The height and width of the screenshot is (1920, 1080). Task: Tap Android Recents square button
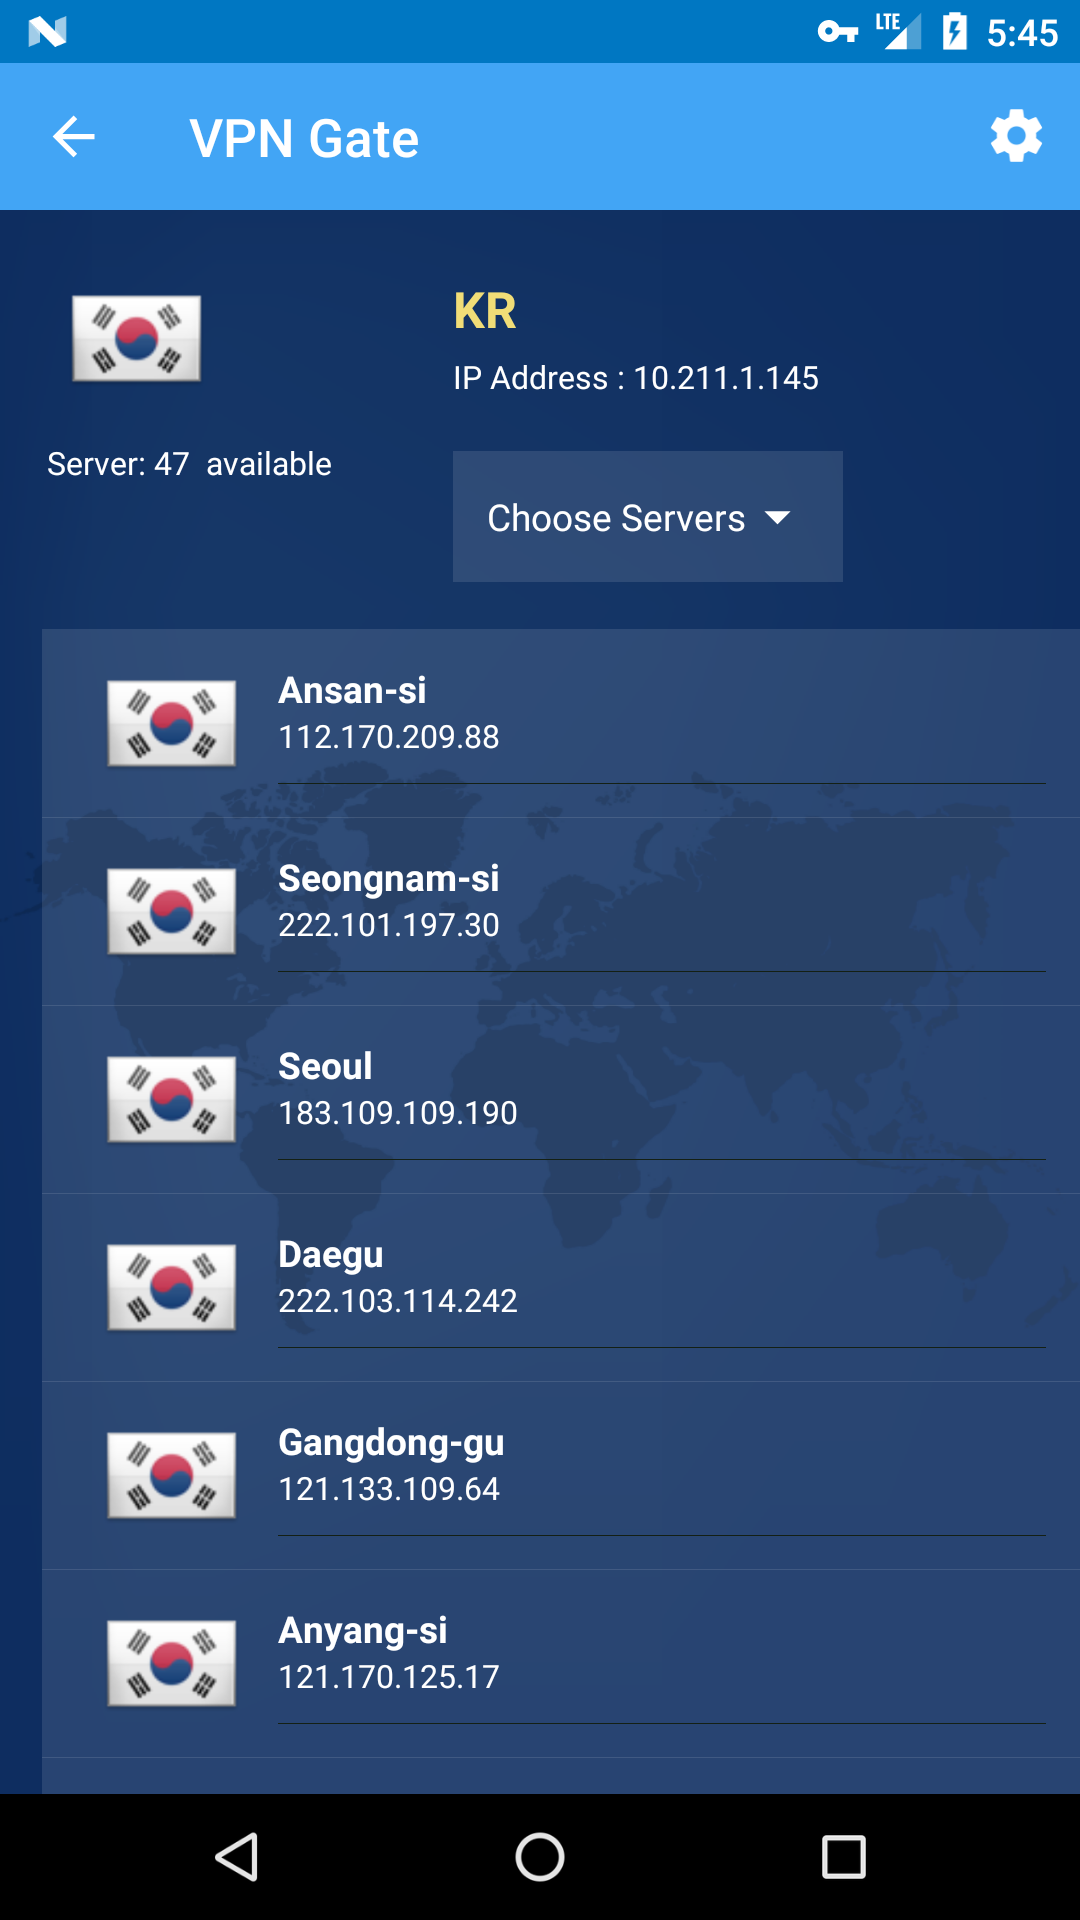pyautogui.click(x=844, y=1857)
